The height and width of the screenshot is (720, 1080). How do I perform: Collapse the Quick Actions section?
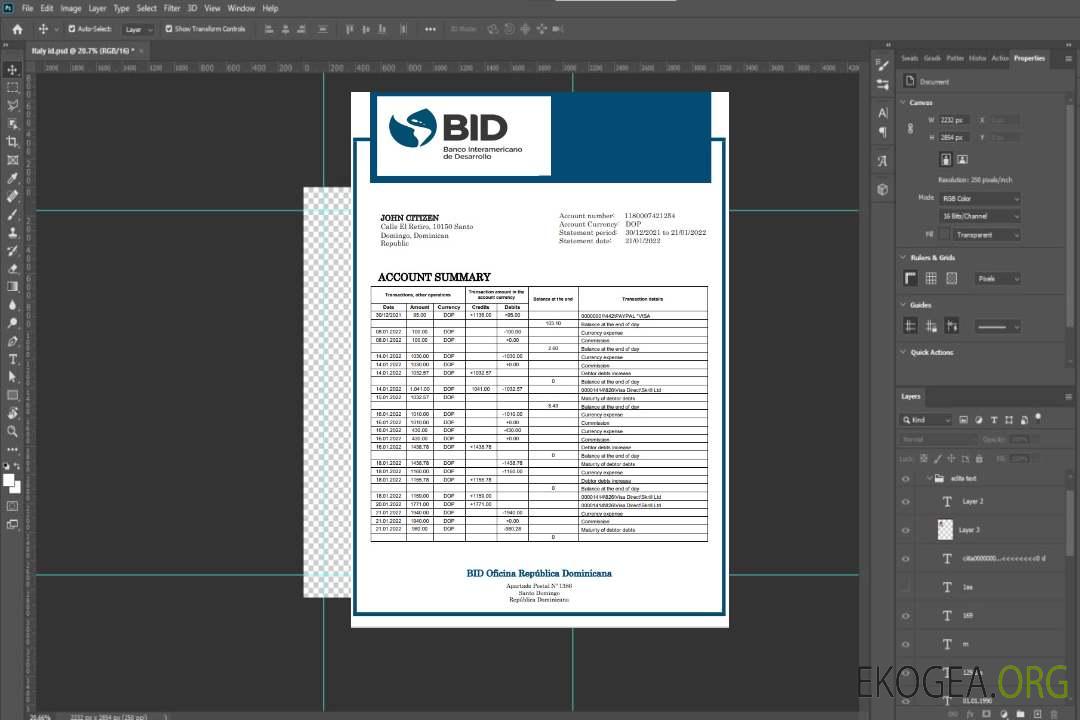point(904,352)
